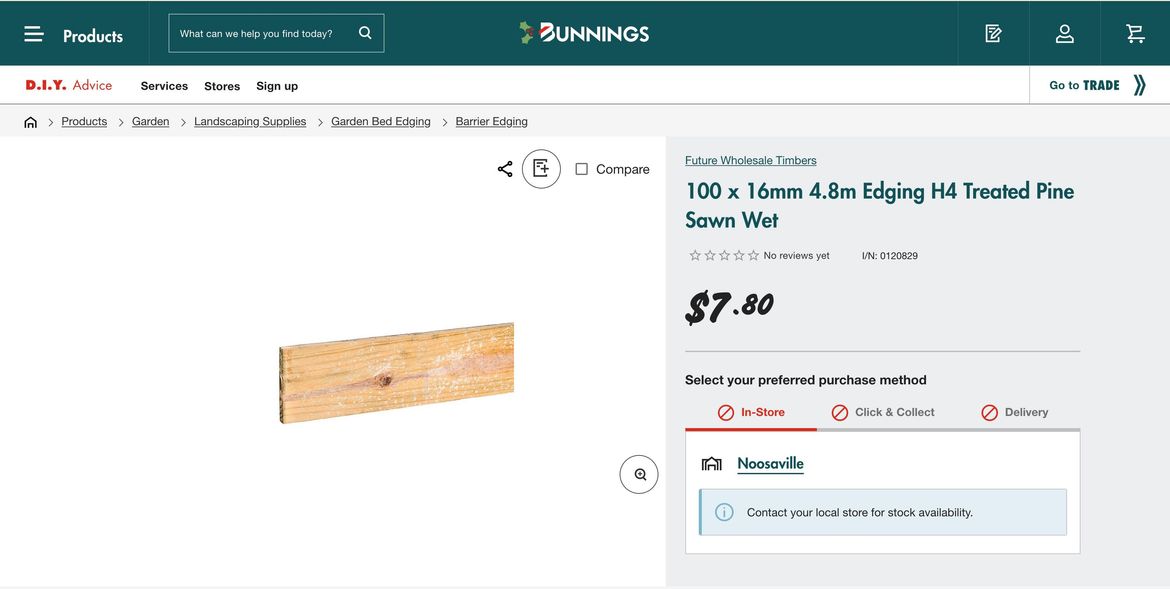Tick the Compare checkbox
Screen dimensions: 1170x589
[x=582, y=169]
